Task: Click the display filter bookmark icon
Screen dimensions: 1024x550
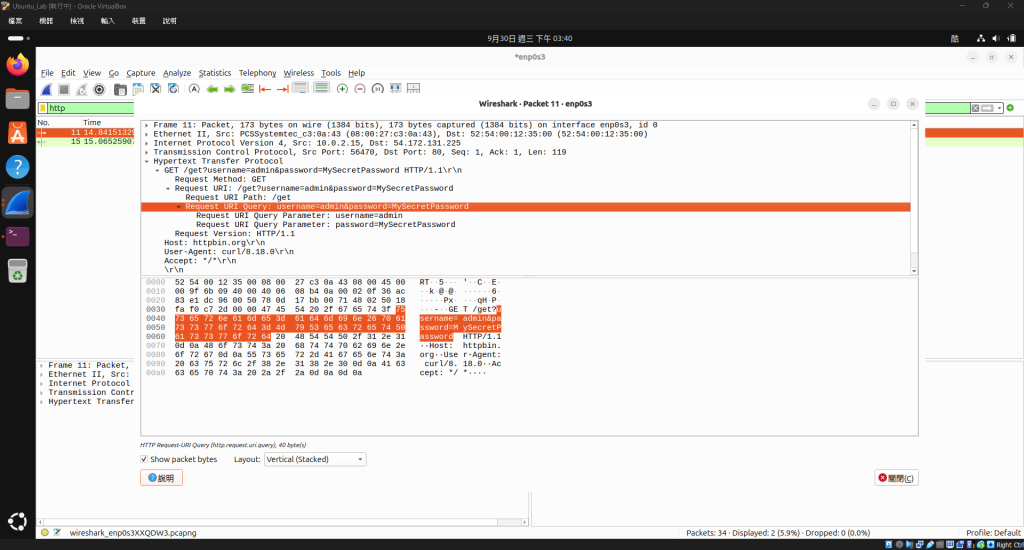Action: [x=43, y=108]
